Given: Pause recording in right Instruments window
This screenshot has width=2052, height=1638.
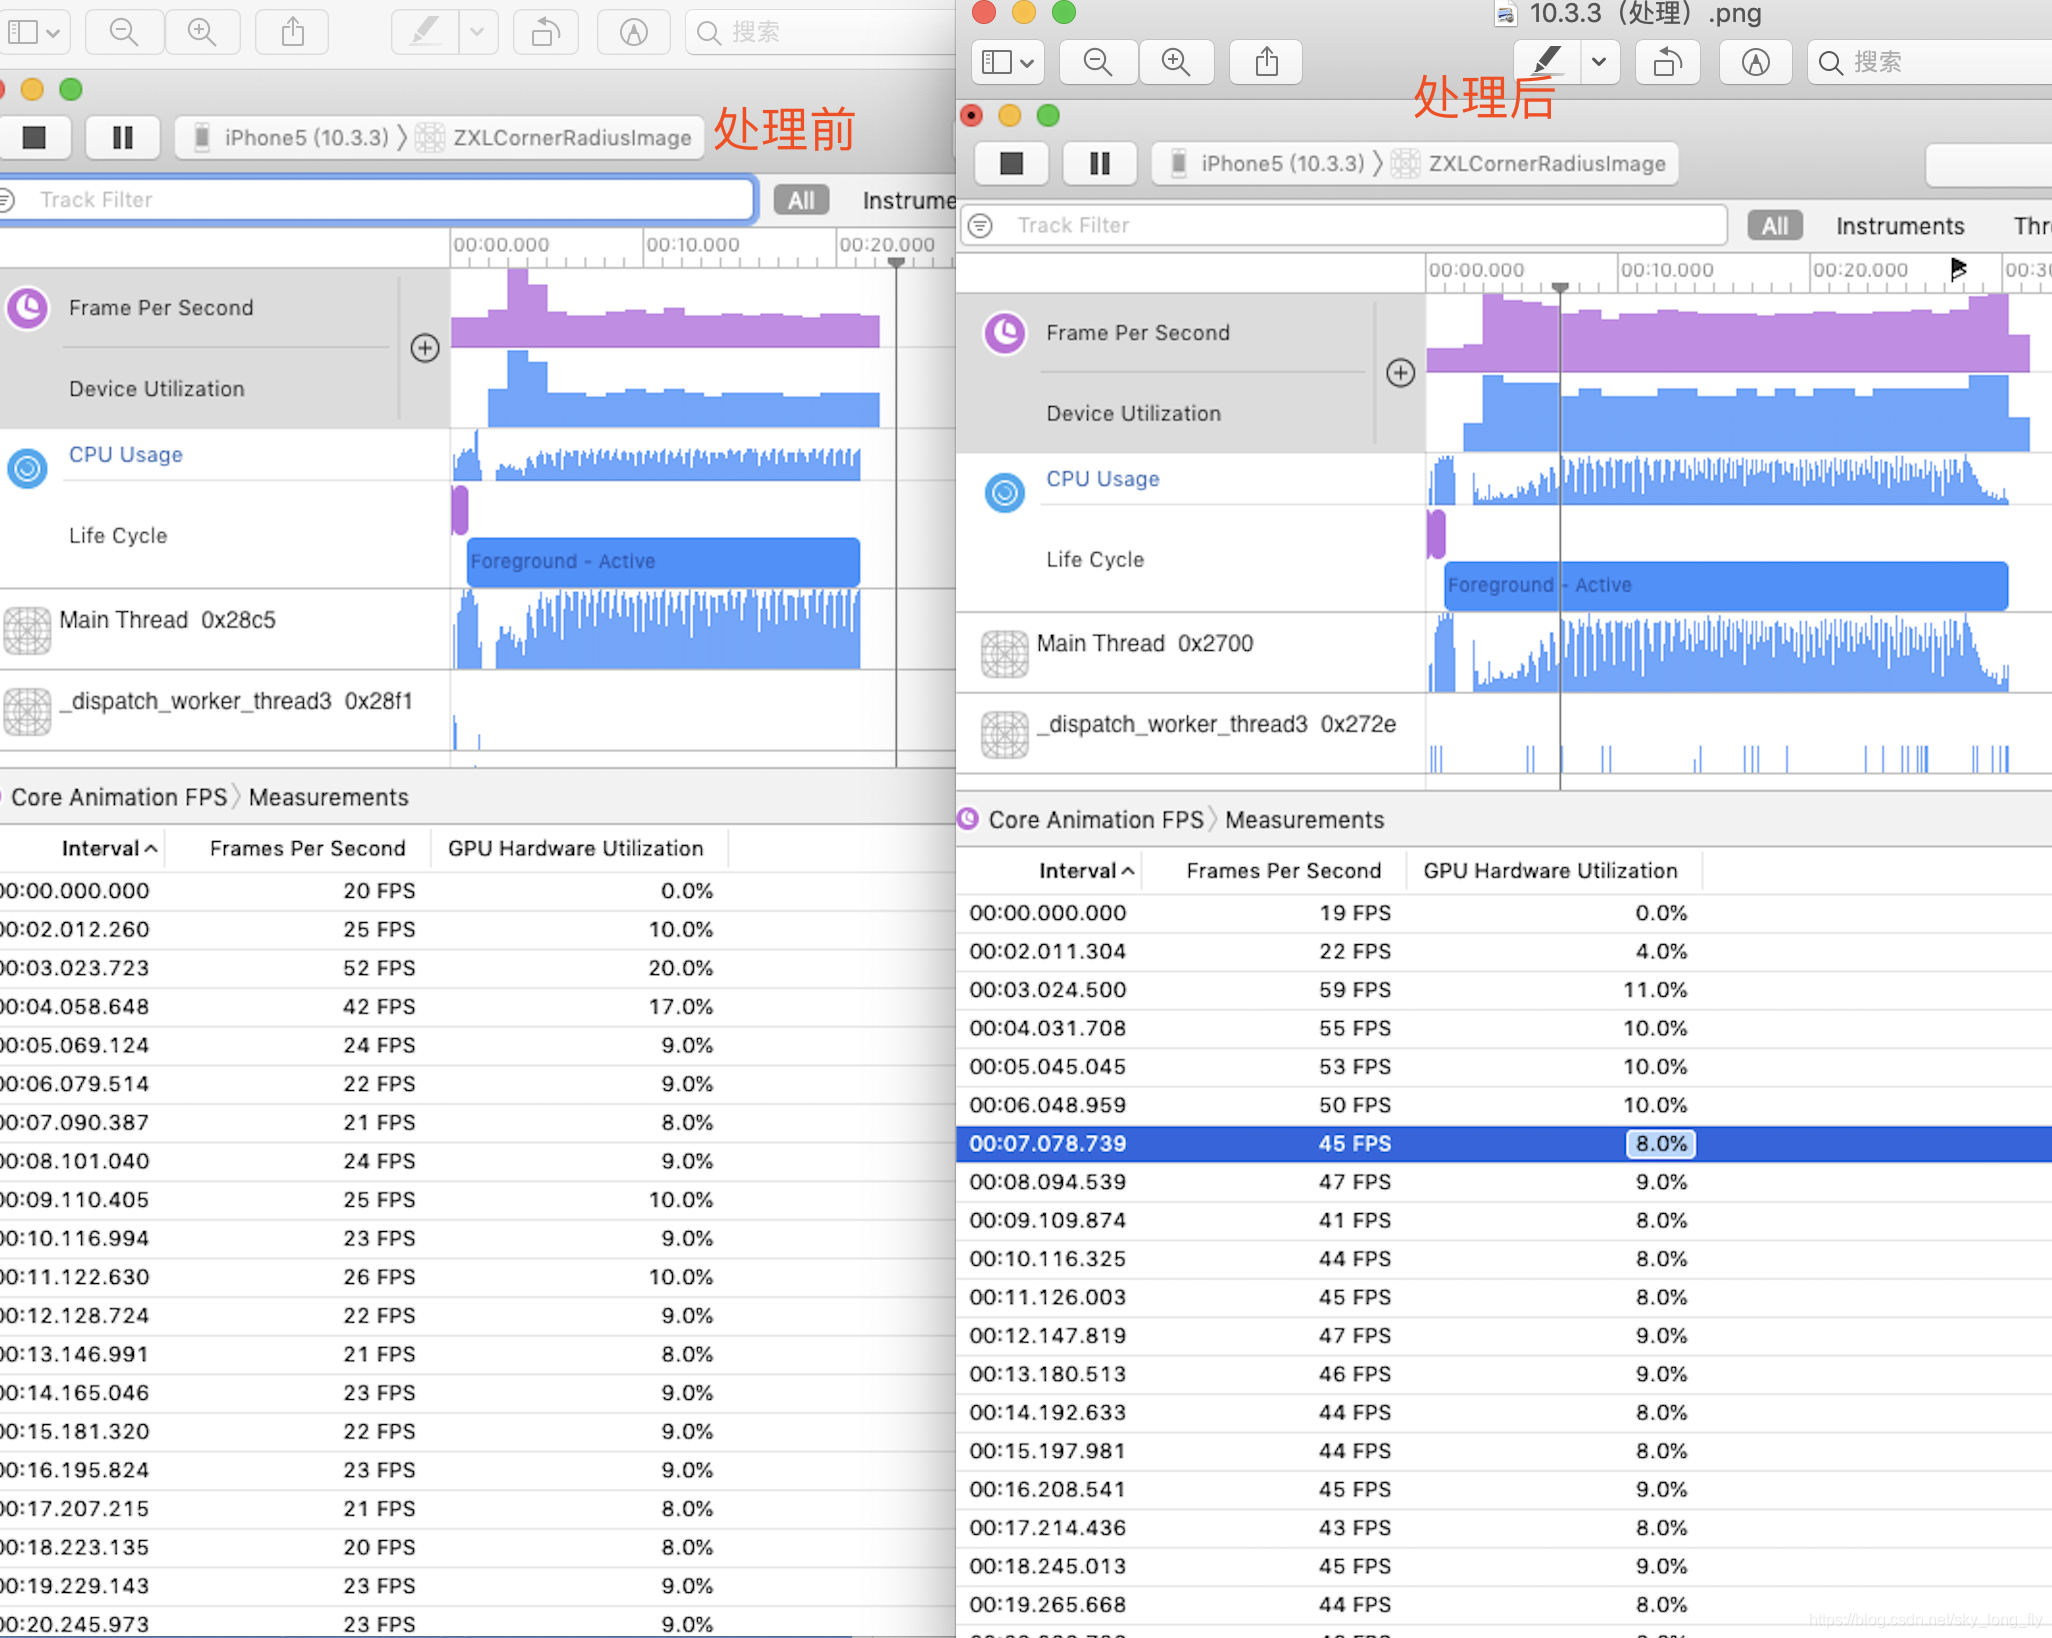Looking at the screenshot, I should pos(1100,163).
